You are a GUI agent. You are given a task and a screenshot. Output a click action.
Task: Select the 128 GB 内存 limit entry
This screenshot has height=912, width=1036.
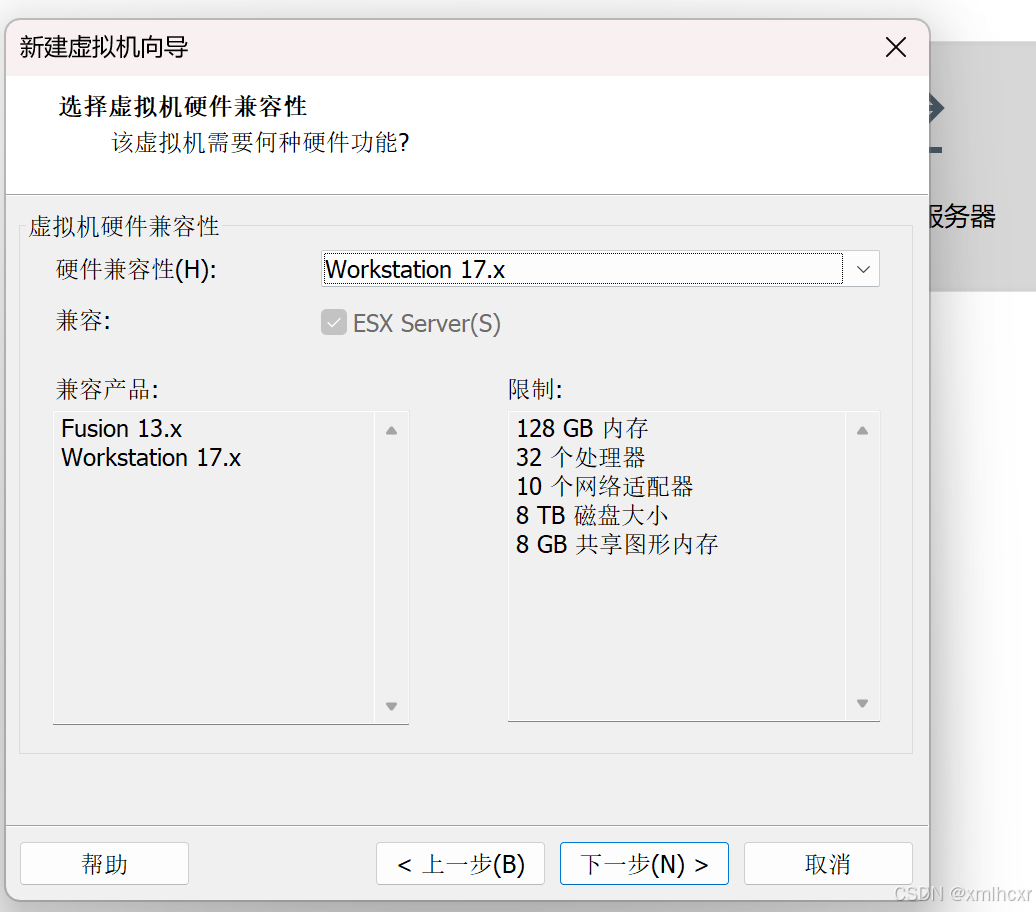pyautogui.click(x=582, y=428)
